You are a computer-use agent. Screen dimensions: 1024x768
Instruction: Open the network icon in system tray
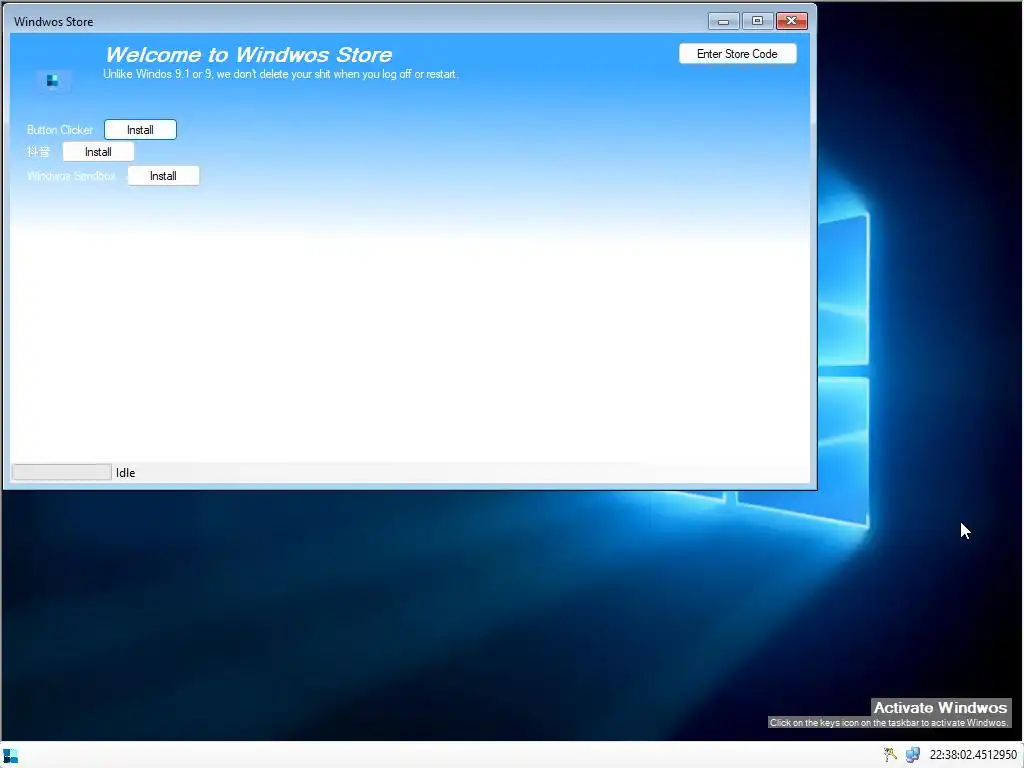[x=912, y=755]
